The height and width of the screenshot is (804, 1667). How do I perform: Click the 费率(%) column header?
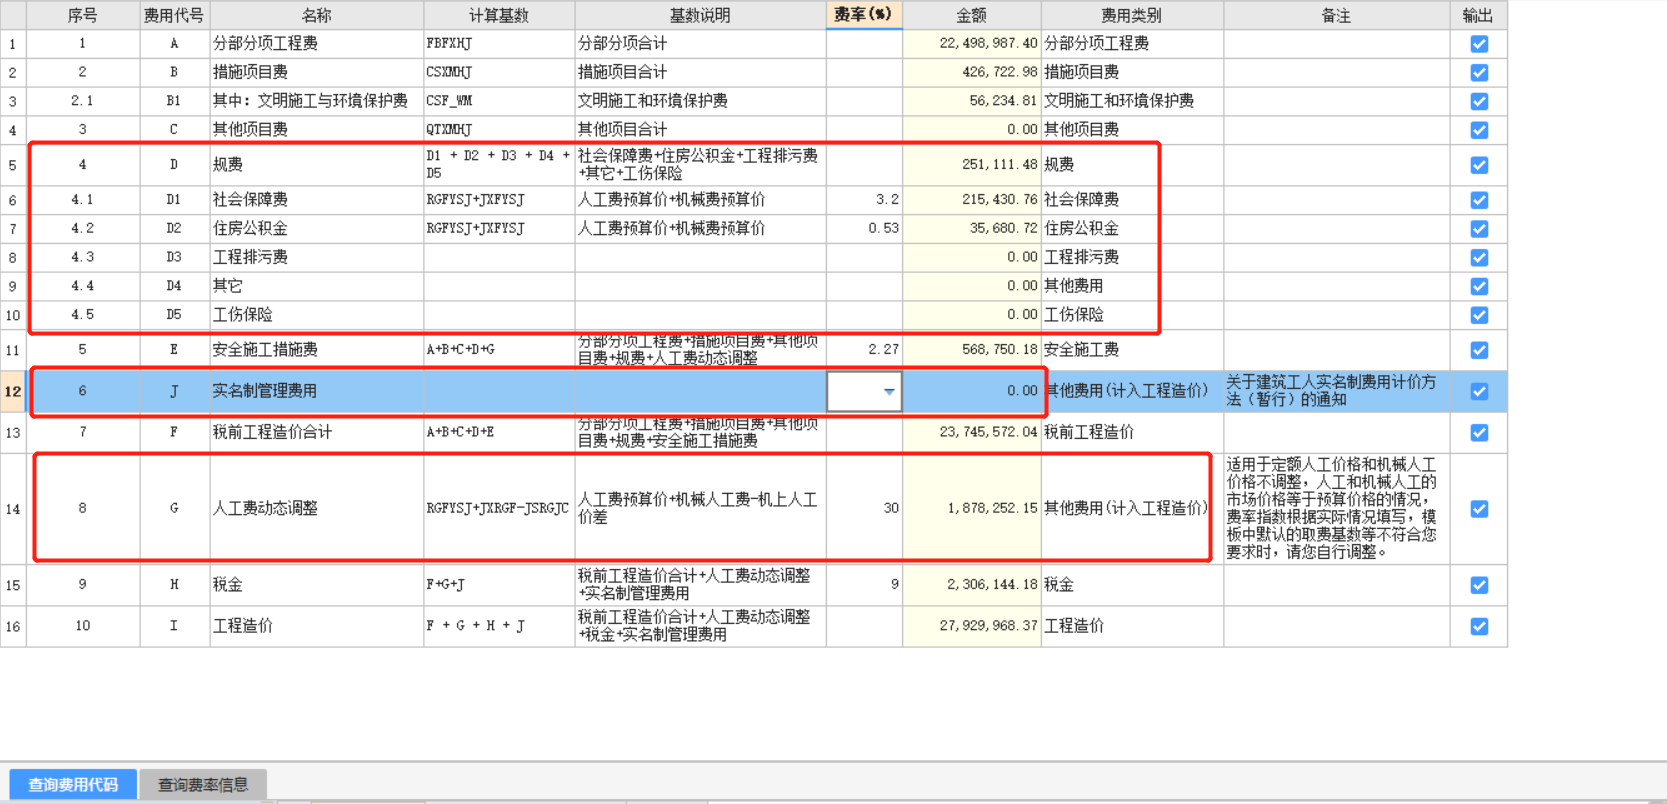pyautogui.click(x=864, y=15)
